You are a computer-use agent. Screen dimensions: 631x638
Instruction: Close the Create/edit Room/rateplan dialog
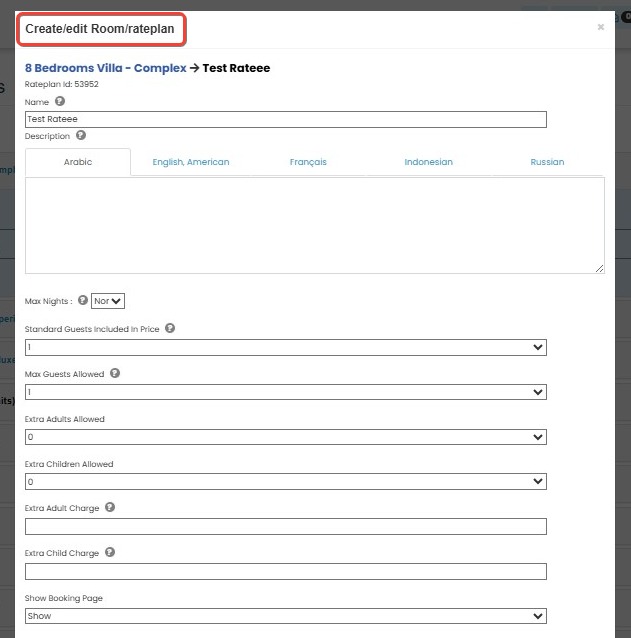point(600,27)
